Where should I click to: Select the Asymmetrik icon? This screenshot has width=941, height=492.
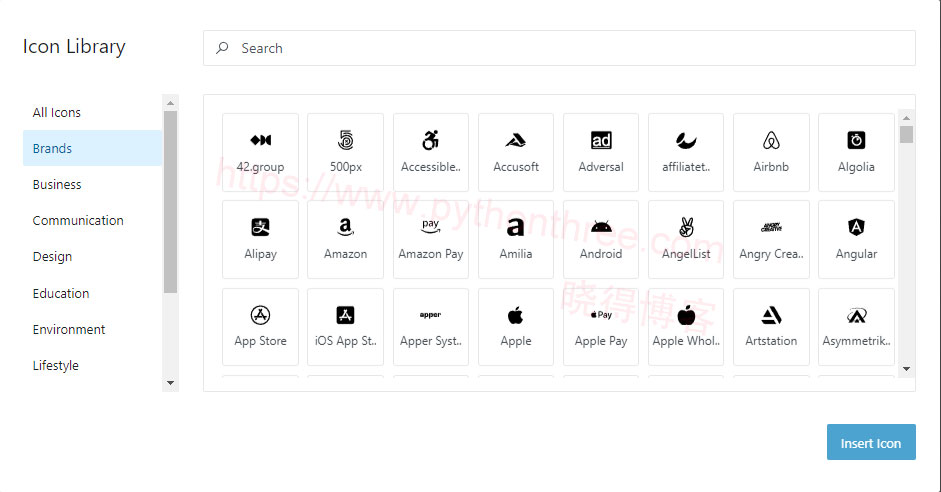click(856, 327)
